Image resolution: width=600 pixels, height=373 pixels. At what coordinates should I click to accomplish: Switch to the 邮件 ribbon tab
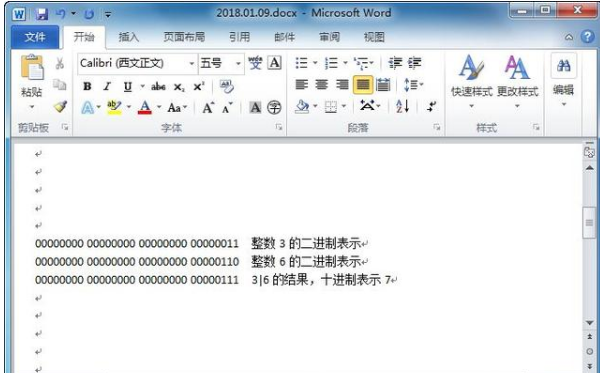tap(285, 37)
